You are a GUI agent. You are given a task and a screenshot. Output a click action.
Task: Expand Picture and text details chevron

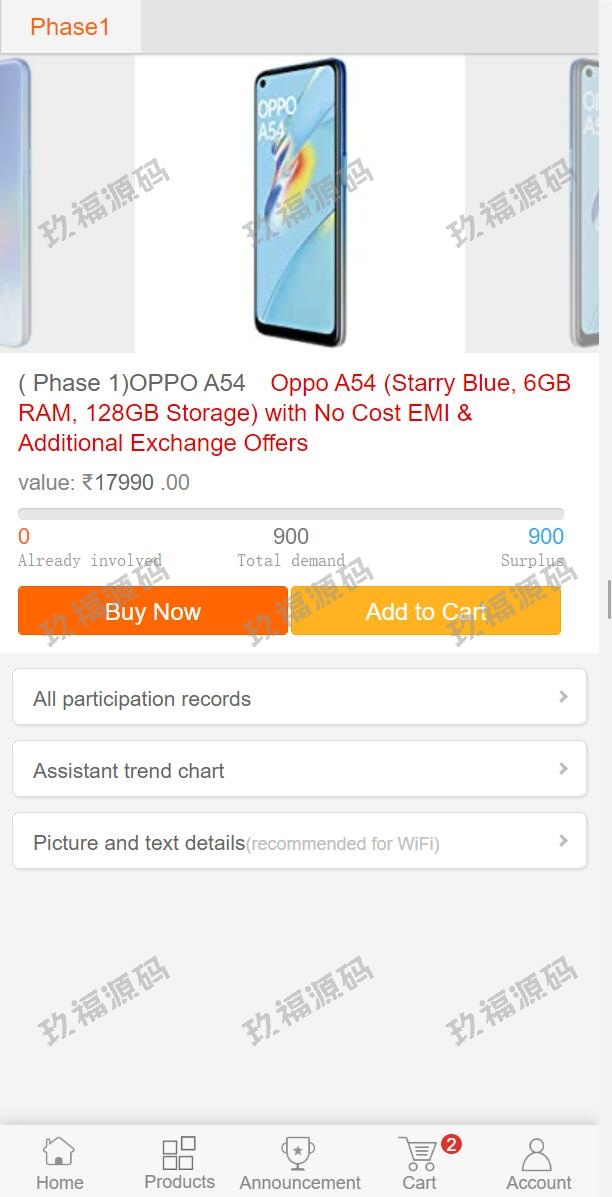click(x=564, y=841)
